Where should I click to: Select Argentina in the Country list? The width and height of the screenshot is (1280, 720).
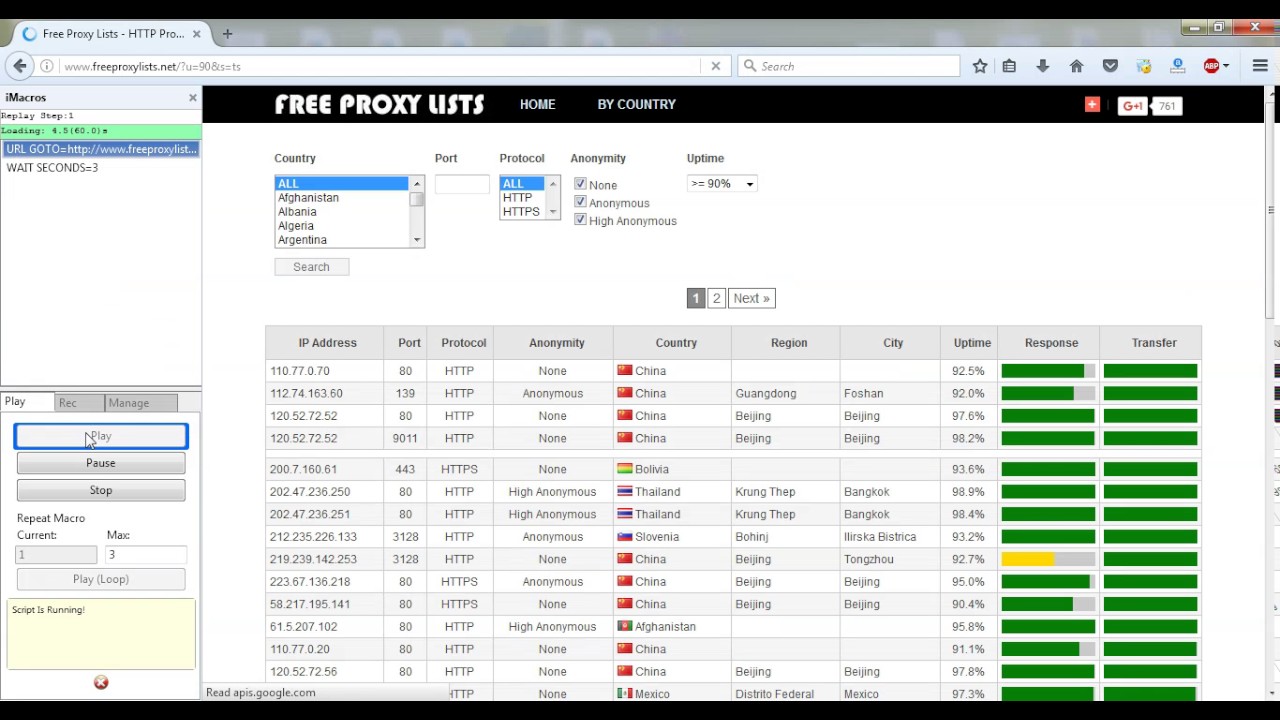click(342, 240)
